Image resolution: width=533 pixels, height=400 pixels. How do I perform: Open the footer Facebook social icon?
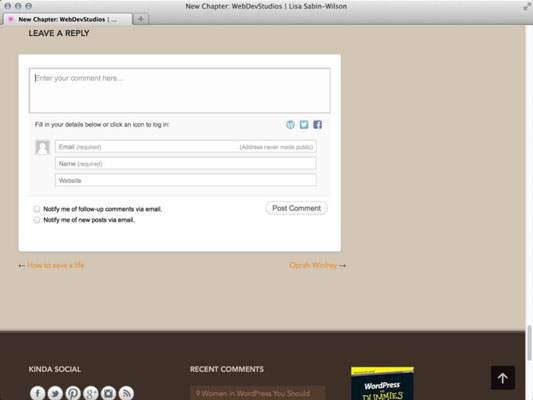pyautogui.click(x=37, y=393)
